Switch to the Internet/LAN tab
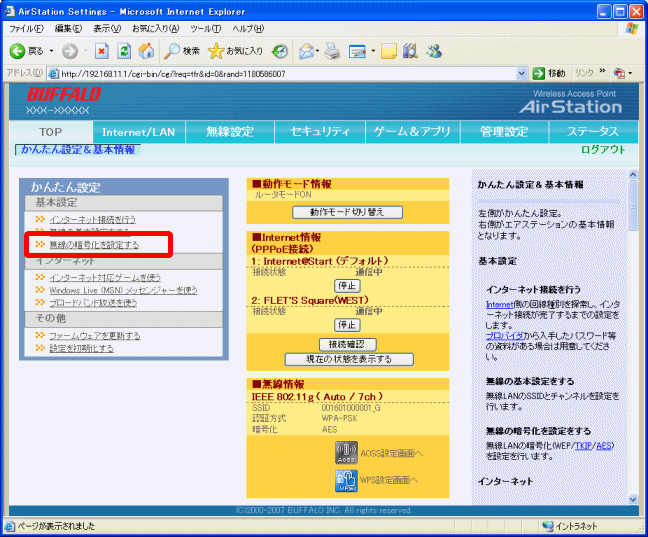The height and width of the screenshot is (537, 648). pyautogui.click(x=139, y=132)
